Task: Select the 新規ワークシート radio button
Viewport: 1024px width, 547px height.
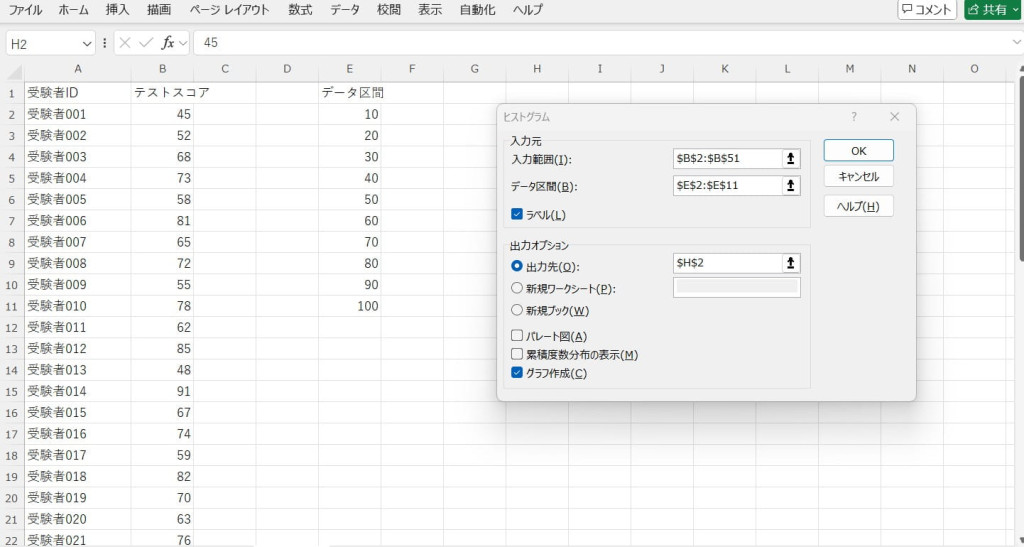Action: [x=517, y=288]
